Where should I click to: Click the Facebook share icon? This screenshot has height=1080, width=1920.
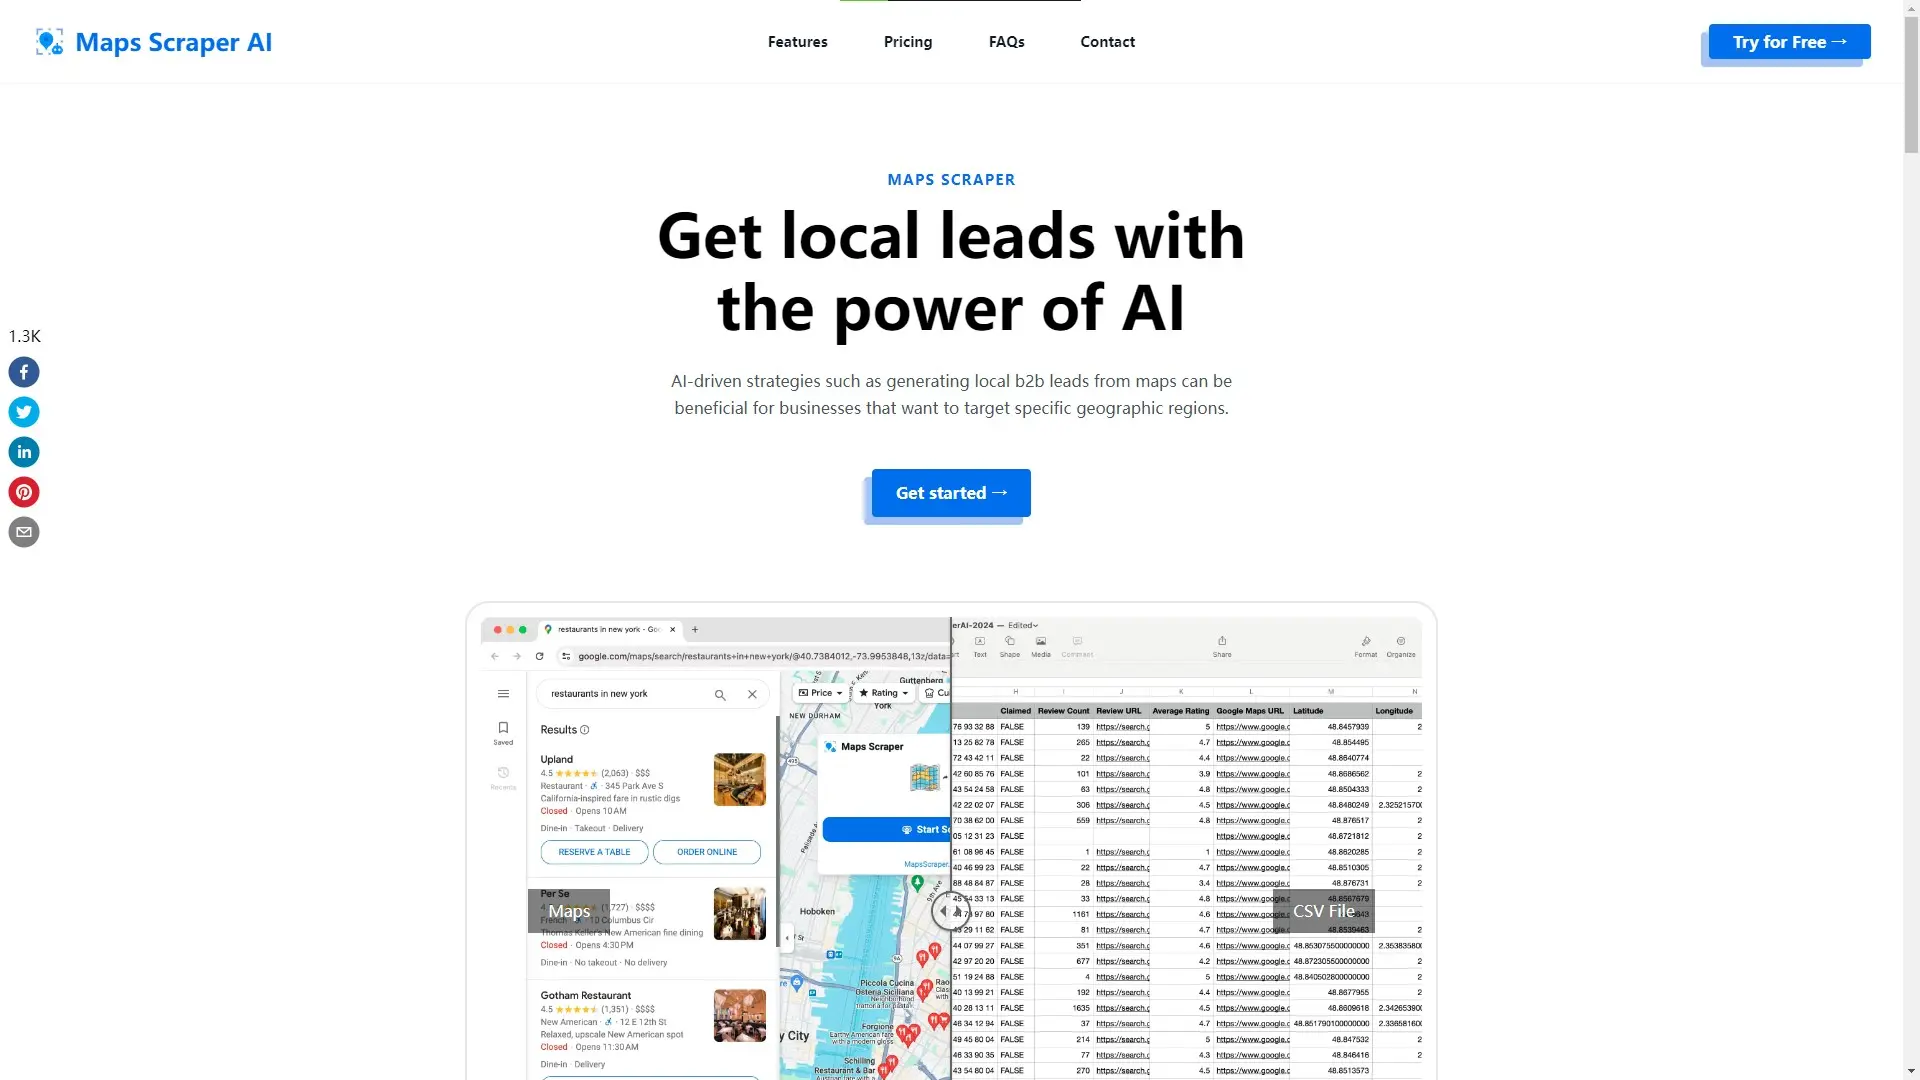pos(24,372)
